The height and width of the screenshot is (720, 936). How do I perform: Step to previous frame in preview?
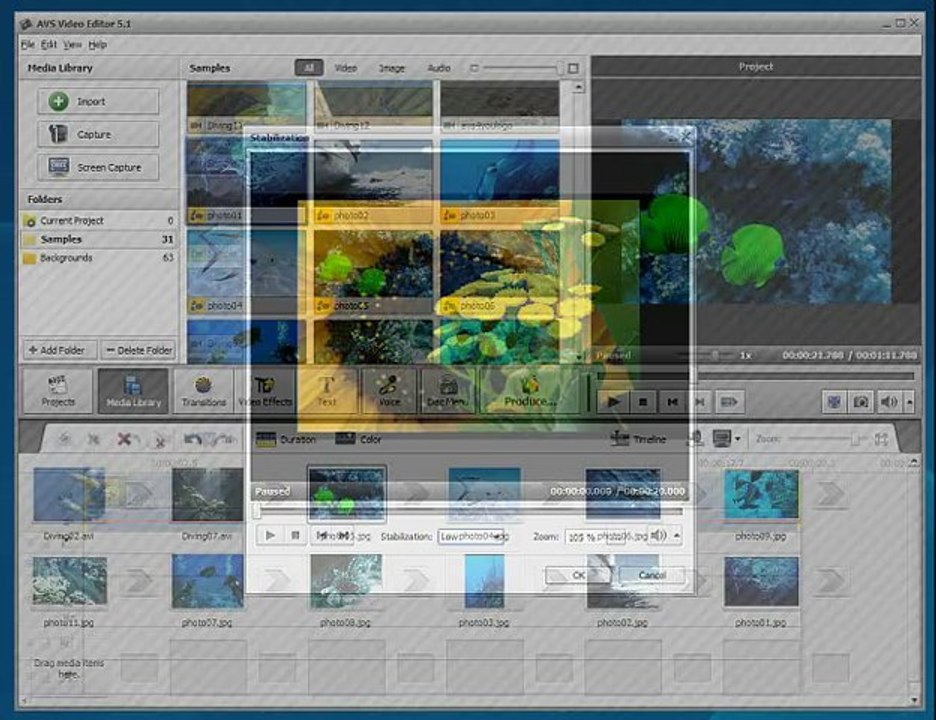[672, 402]
